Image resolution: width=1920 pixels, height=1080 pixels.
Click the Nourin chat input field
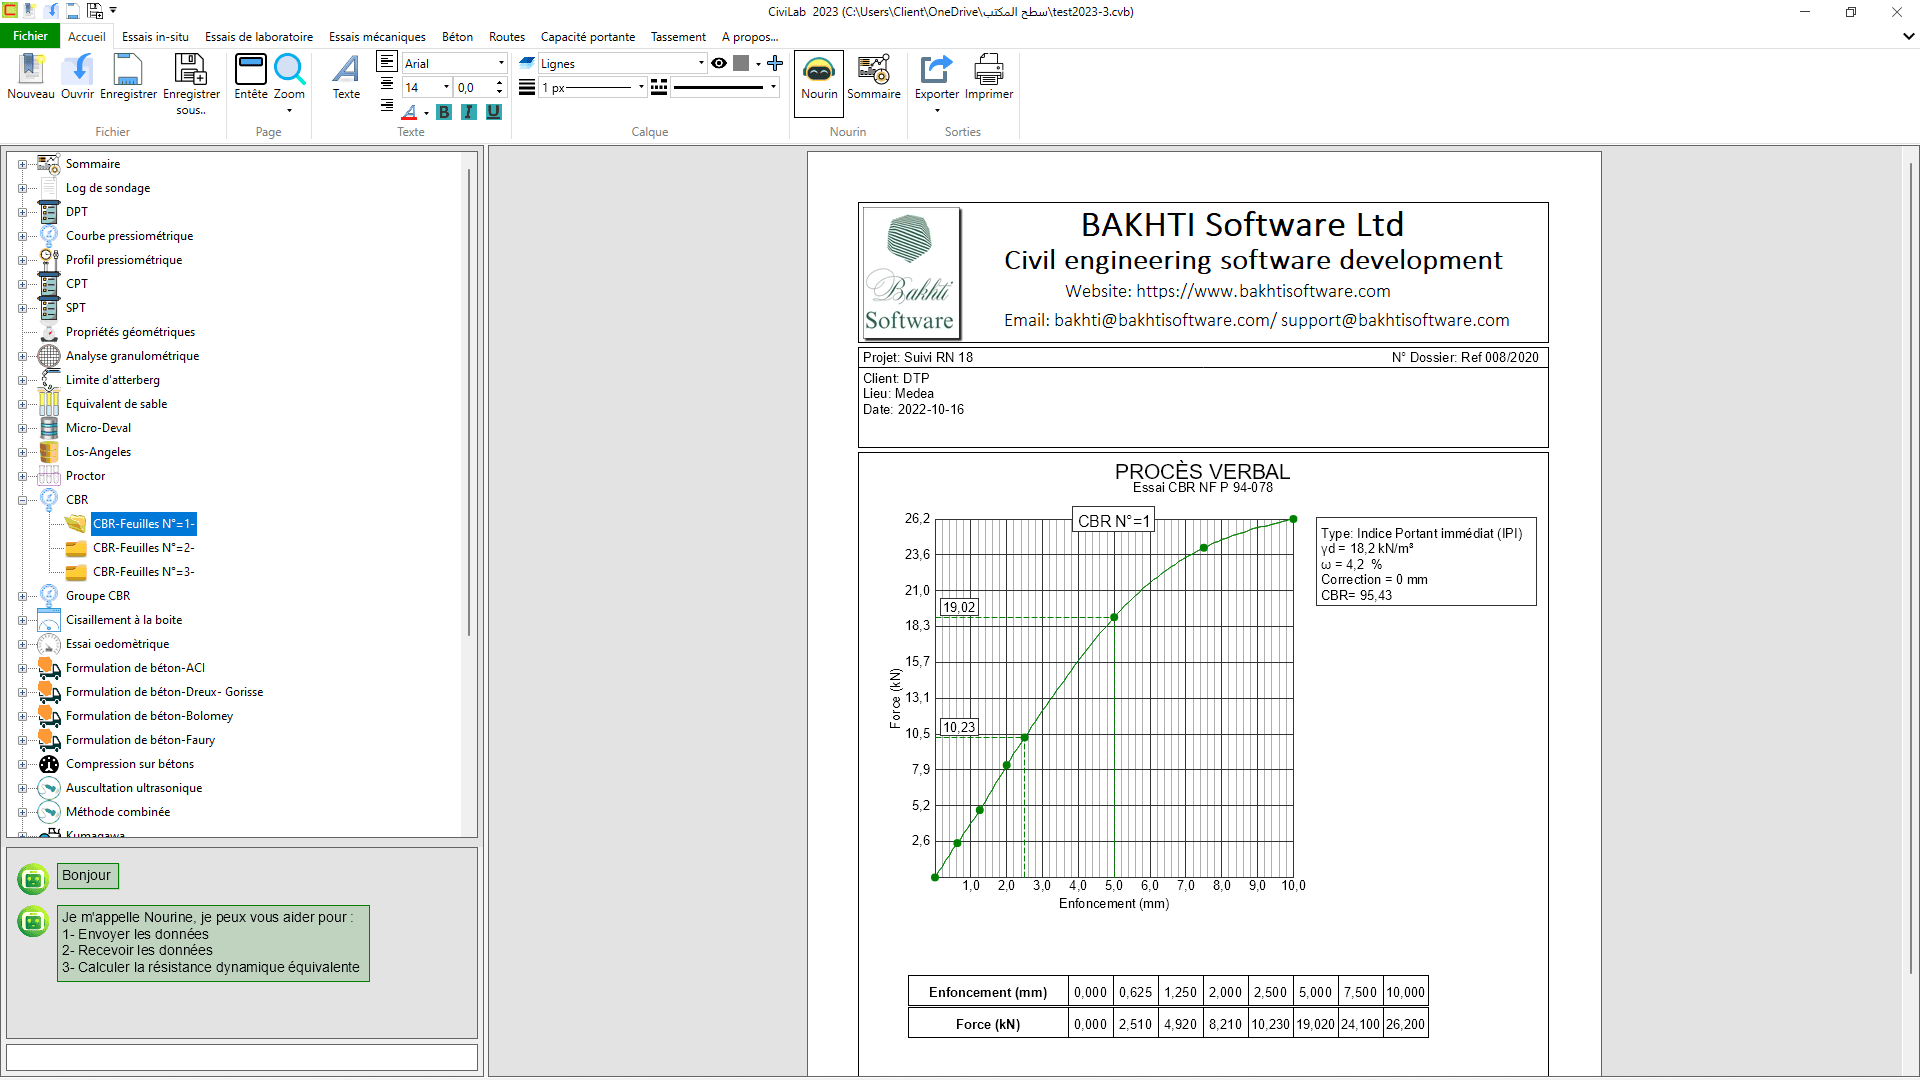click(242, 1057)
